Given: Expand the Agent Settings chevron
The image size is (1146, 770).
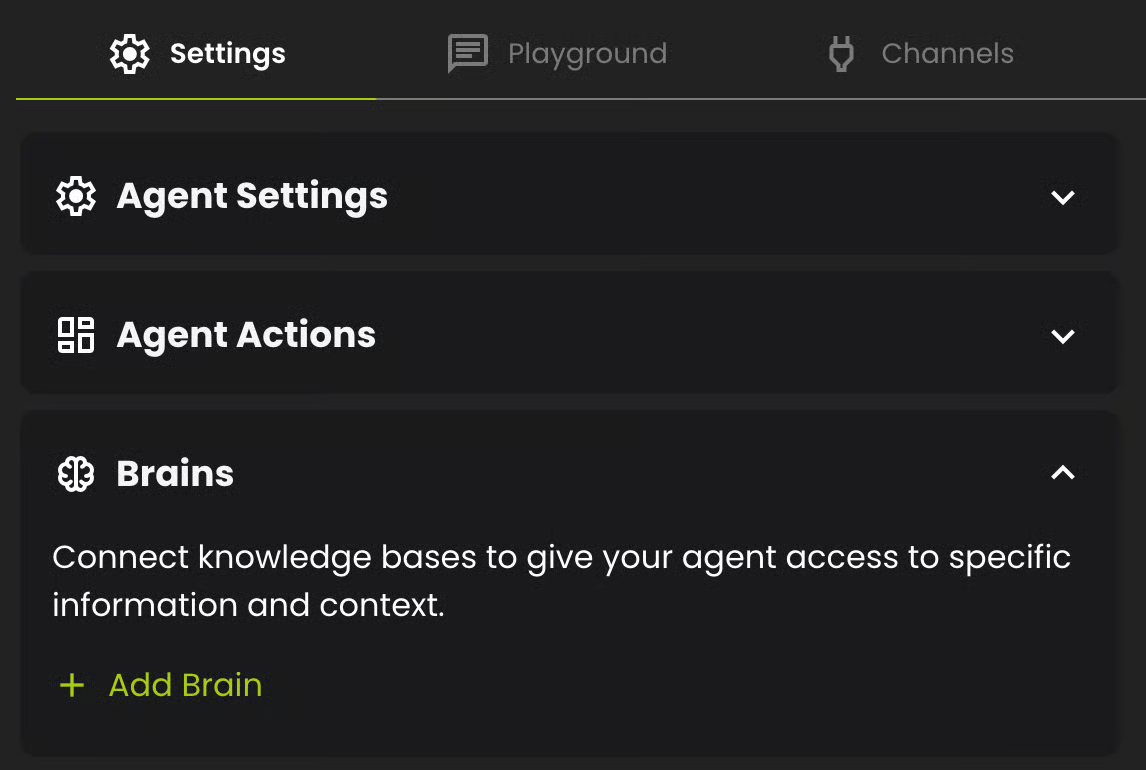Looking at the screenshot, I should tap(1063, 197).
